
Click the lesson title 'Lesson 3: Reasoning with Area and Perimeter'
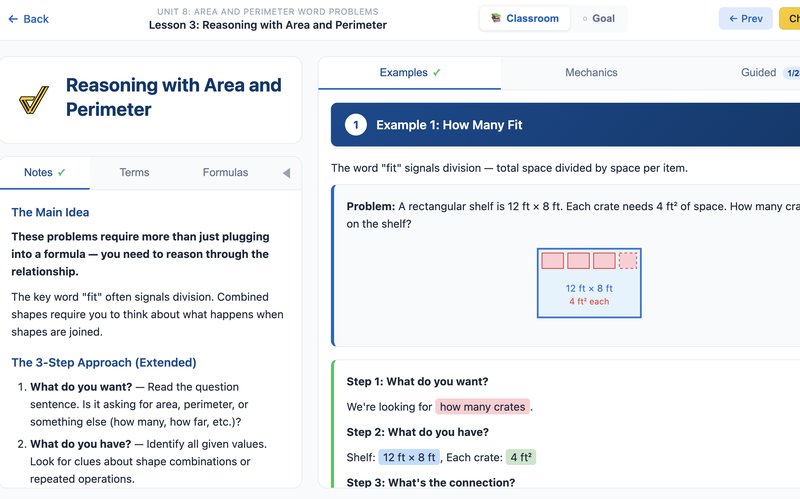[x=267, y=25]
